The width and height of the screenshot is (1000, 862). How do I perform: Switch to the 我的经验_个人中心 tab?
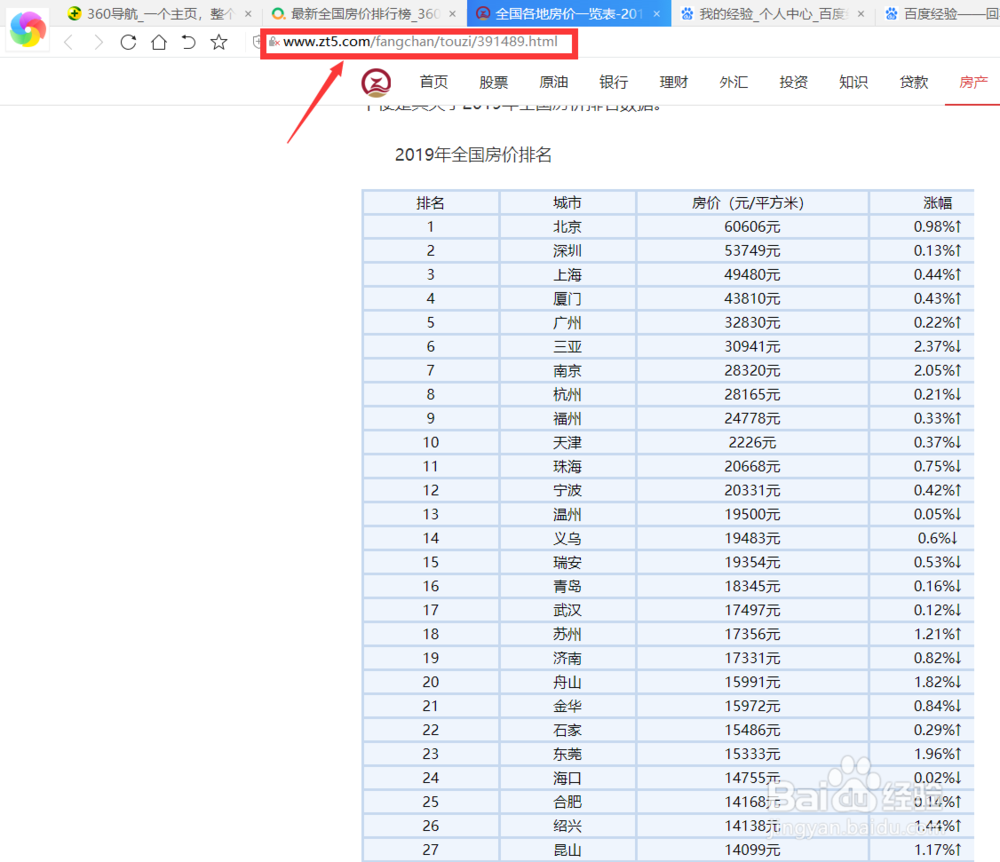tap(772, 13)
